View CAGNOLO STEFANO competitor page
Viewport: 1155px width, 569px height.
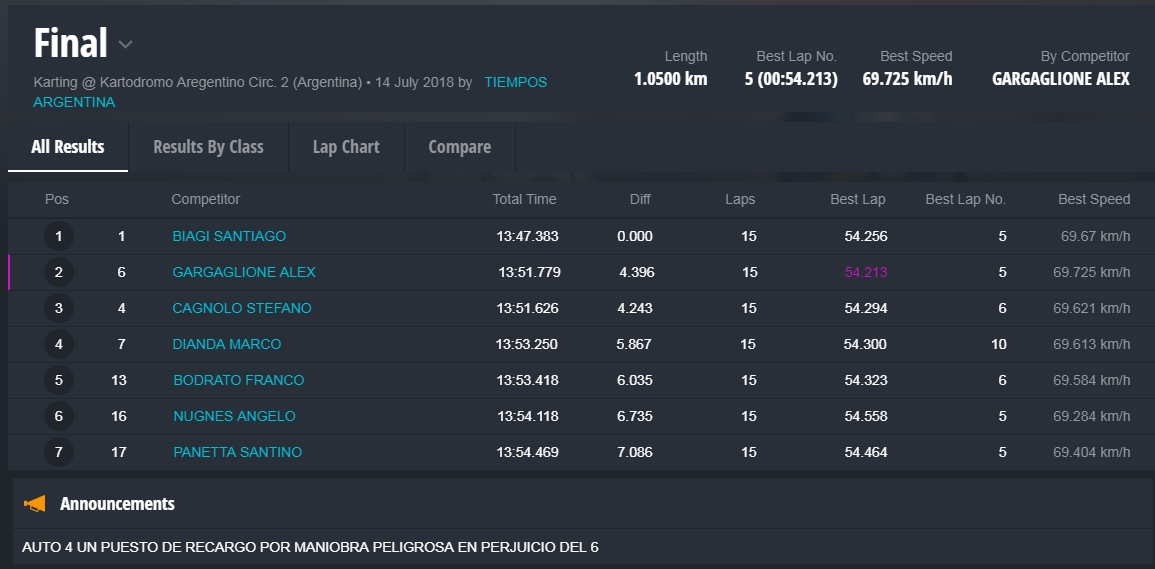[x=242, y=308]
